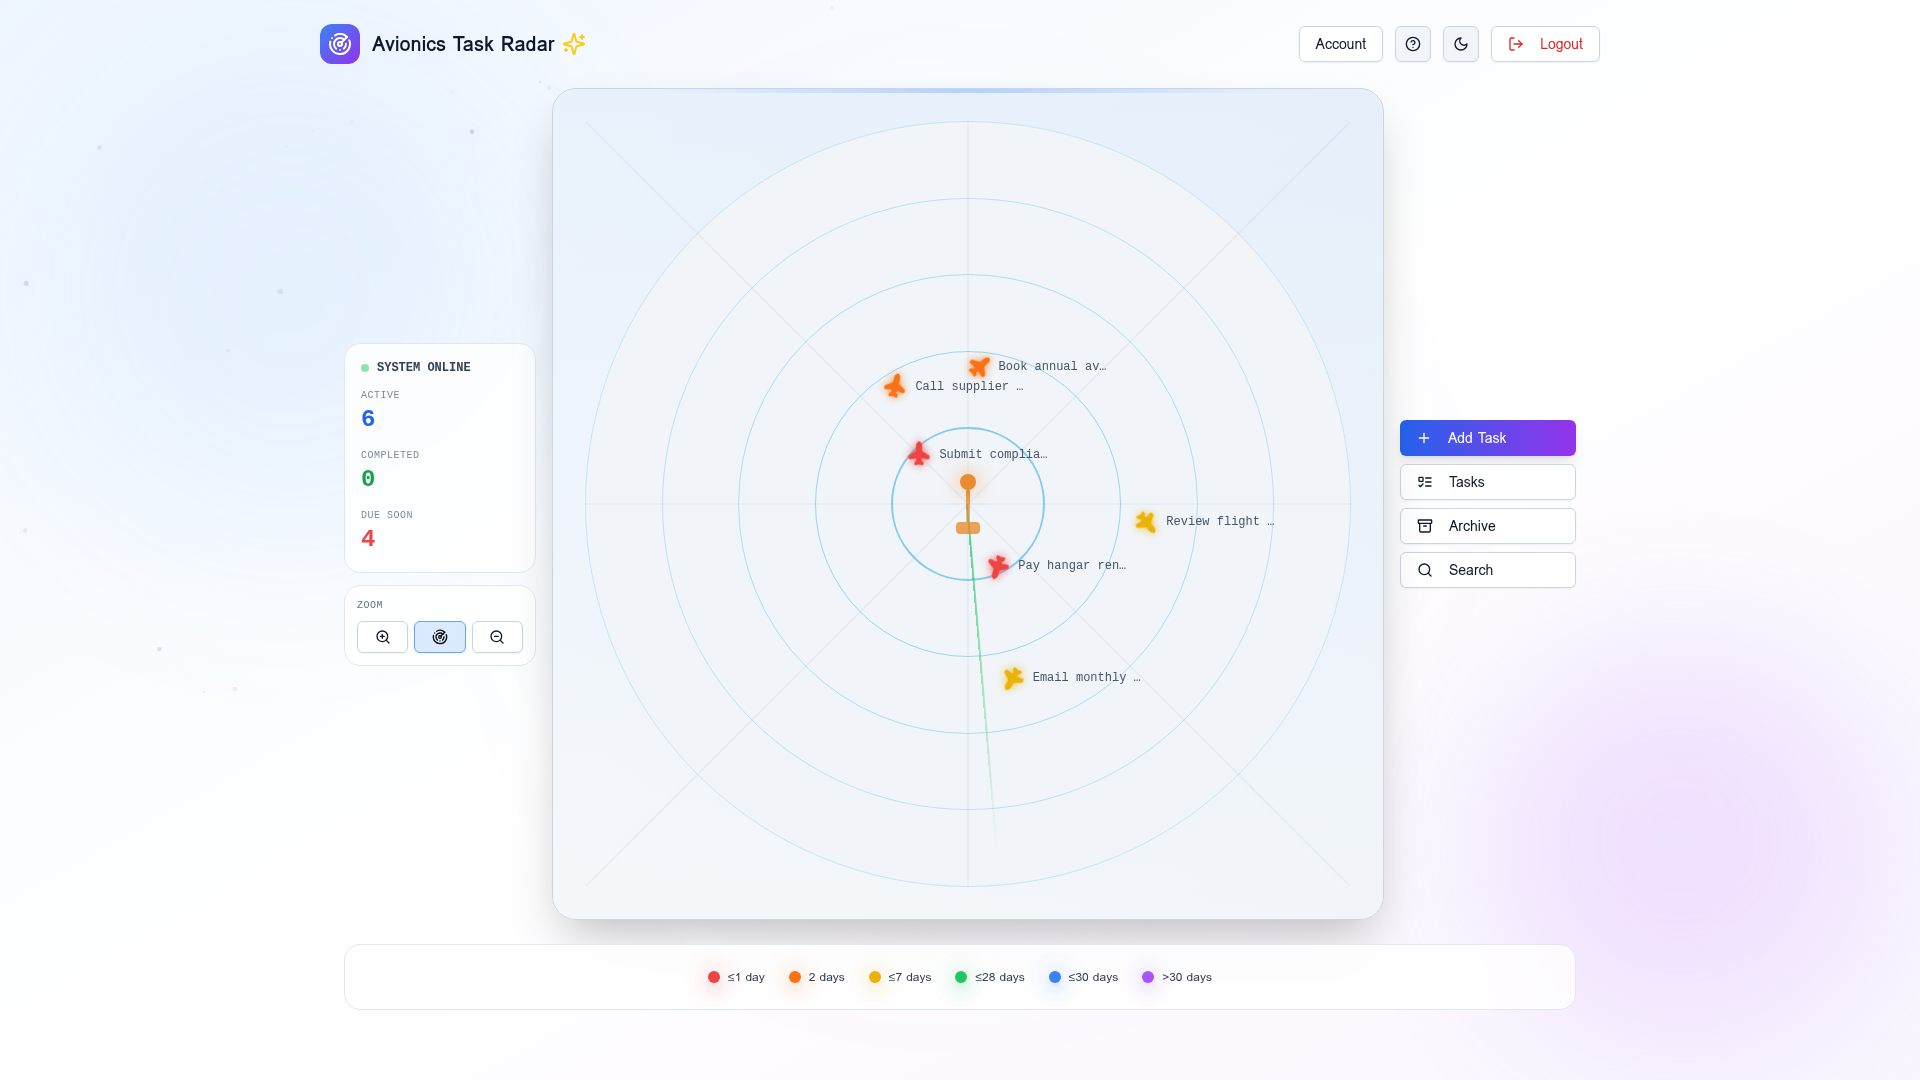Click the green ≤28 days legend dot
The height and width of the screenshot is (1080, 1920).
(961, 977)
